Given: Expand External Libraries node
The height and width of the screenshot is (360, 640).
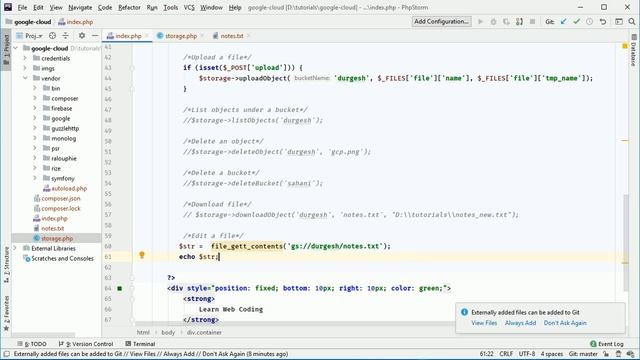Looking at the screenshot, I should pyautogui.click(x=16, y=248).
